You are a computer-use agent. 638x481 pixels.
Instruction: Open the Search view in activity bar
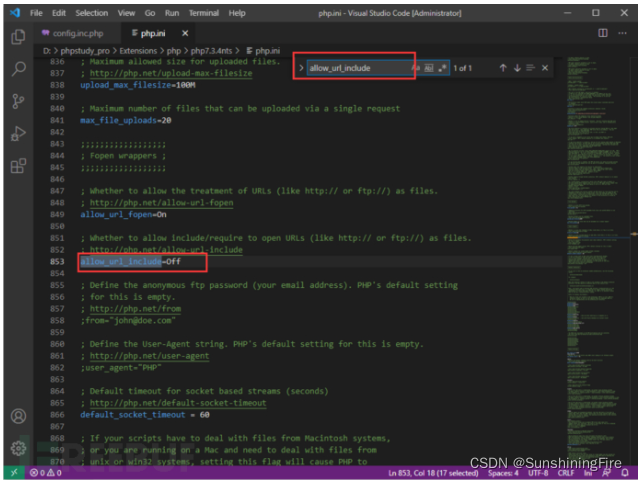click(18, 69)
